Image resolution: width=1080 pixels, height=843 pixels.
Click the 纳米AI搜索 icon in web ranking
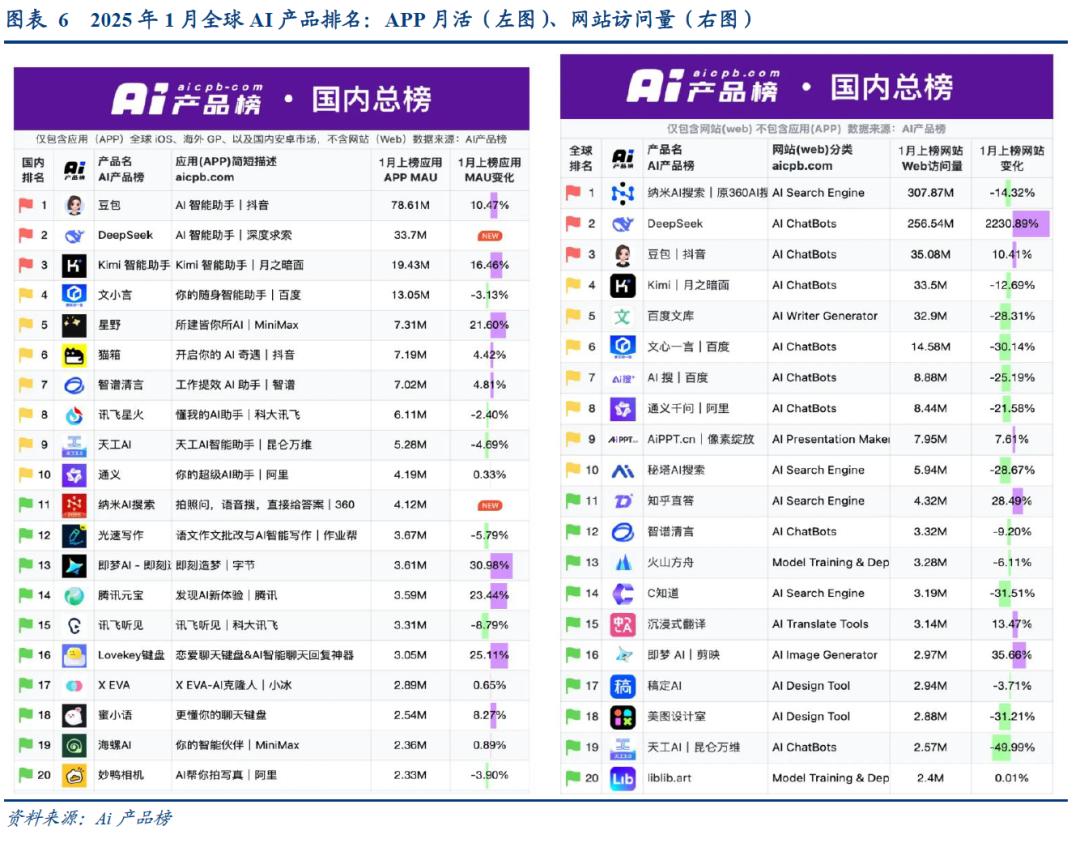(623, 193)
